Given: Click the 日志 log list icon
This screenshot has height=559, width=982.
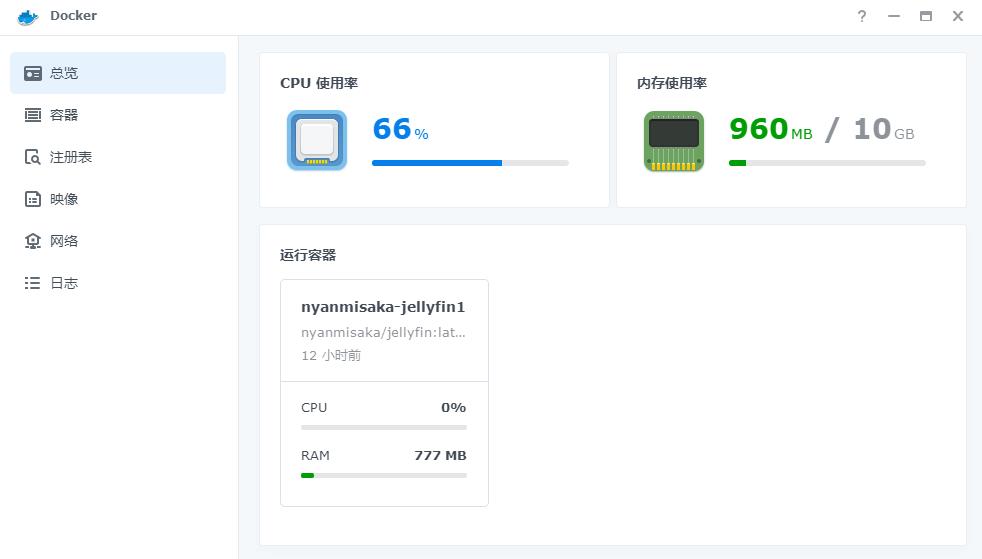Looking at the screenshot, I should click(x=33, y=283).
